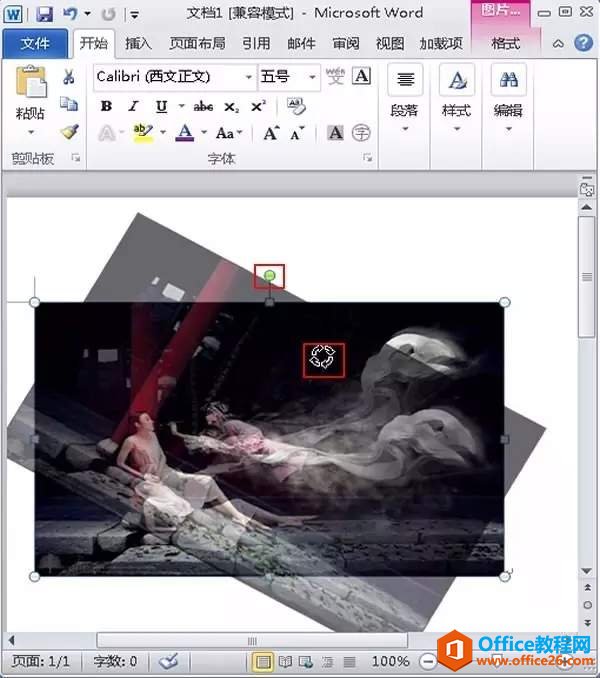The image size is (600, 678).
Task: Toggle Bold formatting
Action: [106, 106]
